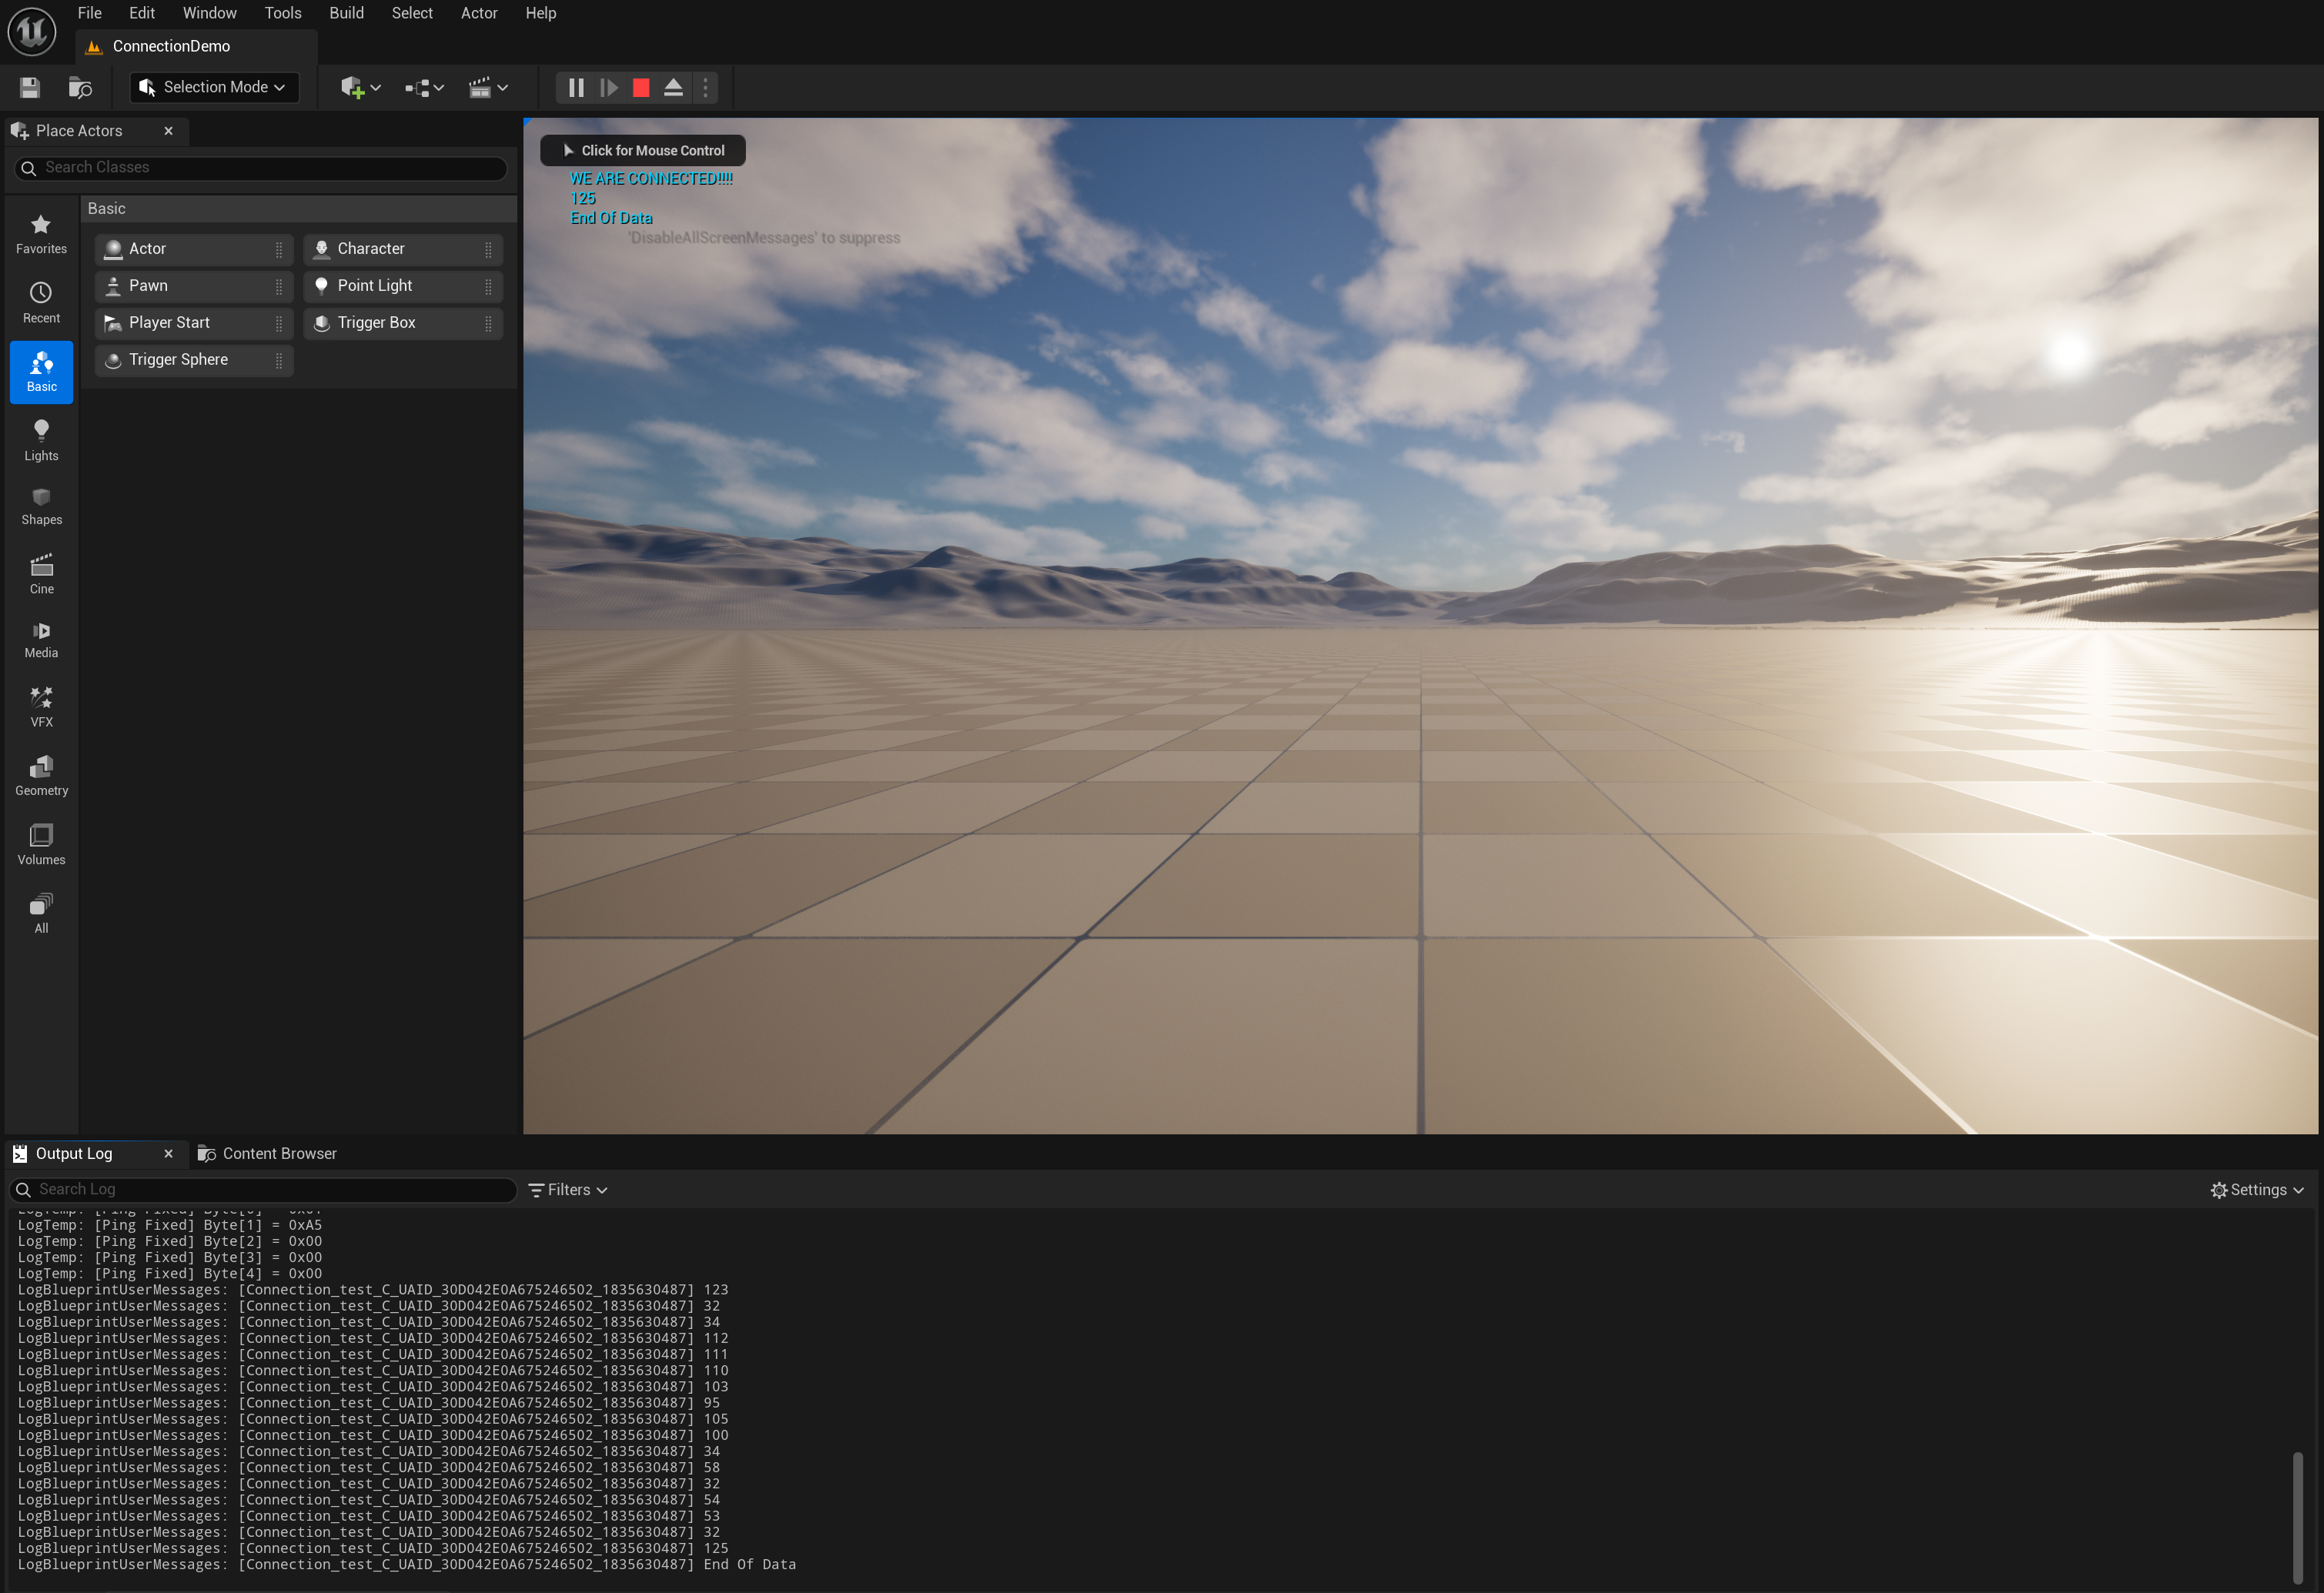Image resolution: width=2324 pixels, height=1593 pixels.
Task: Pause the play-in-editor simulation
Action: point(576,88)
